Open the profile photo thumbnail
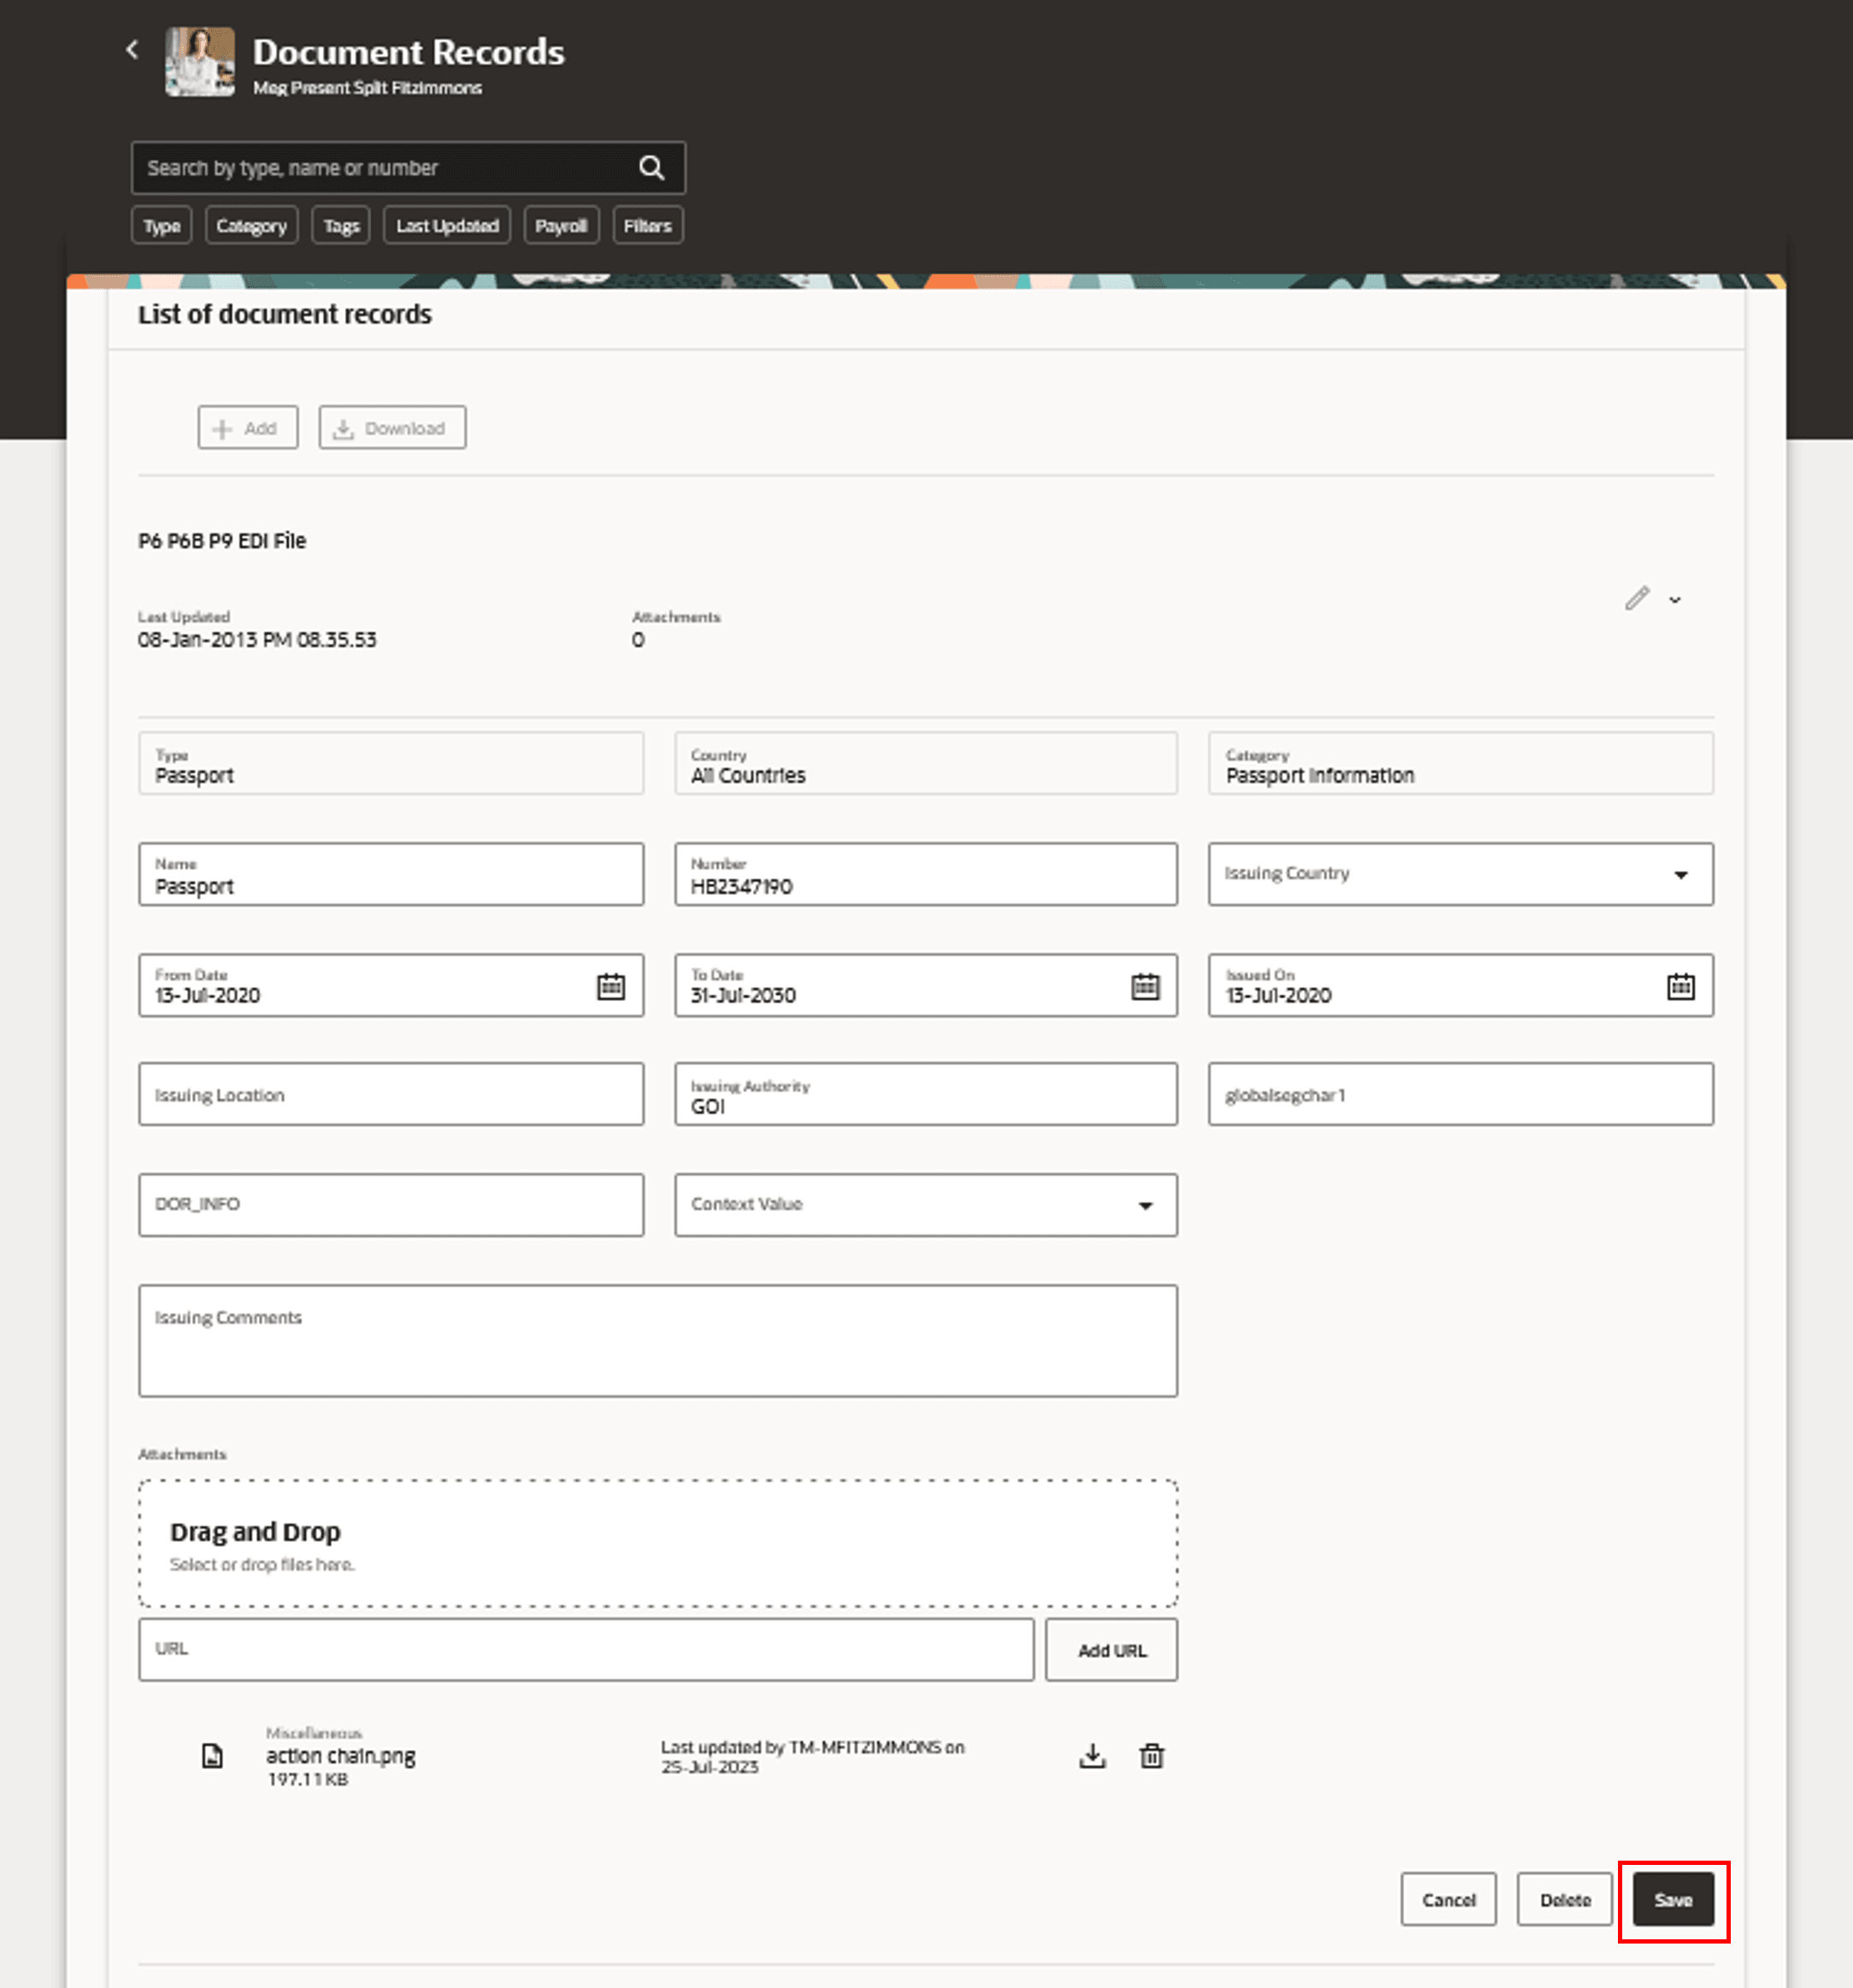 [200, 62]
